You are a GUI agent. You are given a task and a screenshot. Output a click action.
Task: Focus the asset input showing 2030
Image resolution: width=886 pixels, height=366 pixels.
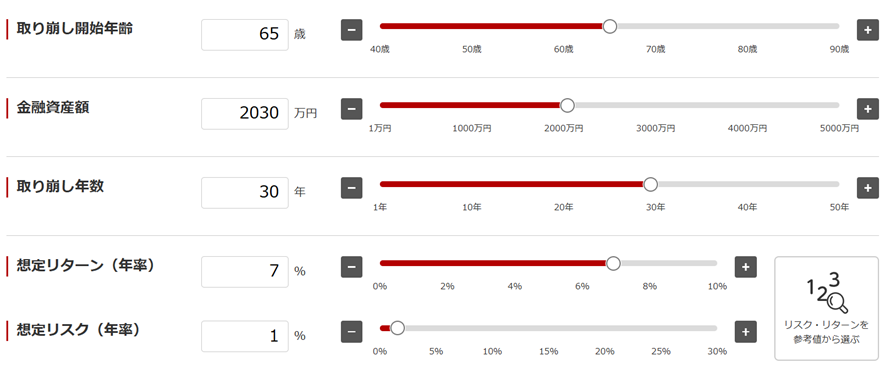[245, 114]
